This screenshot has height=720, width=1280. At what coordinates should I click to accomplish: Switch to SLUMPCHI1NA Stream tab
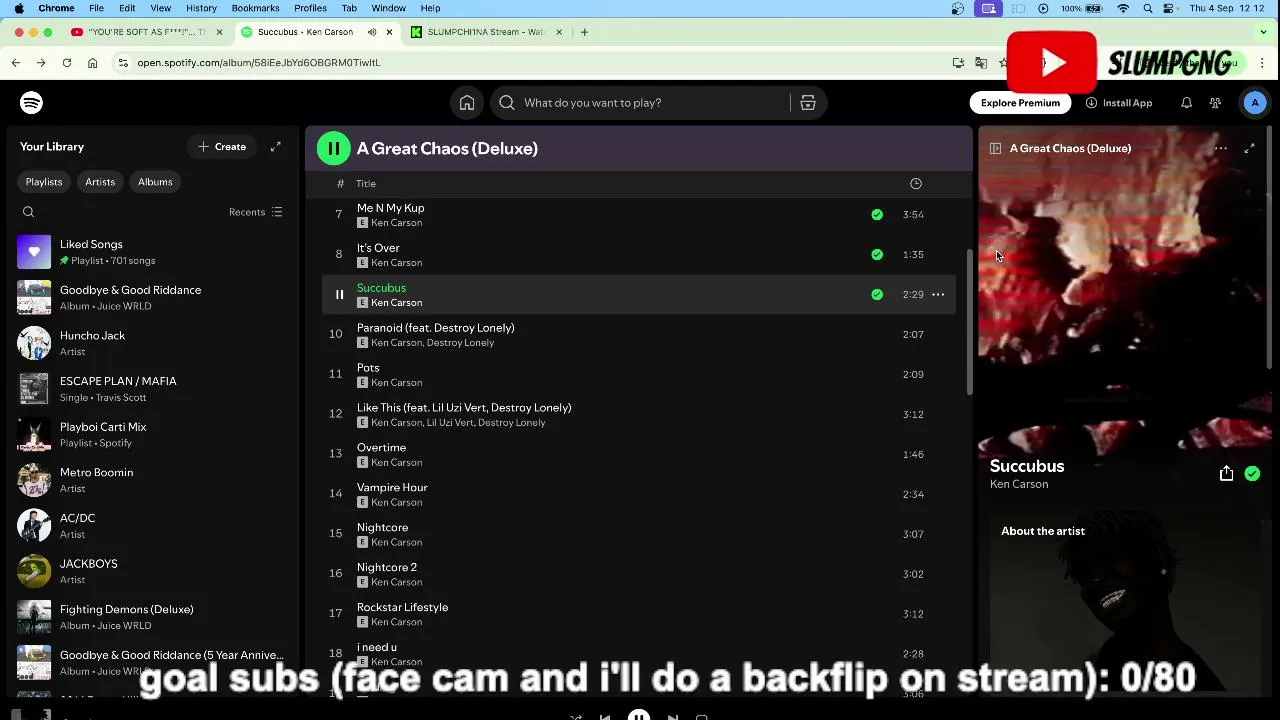[x=485, y=32]
